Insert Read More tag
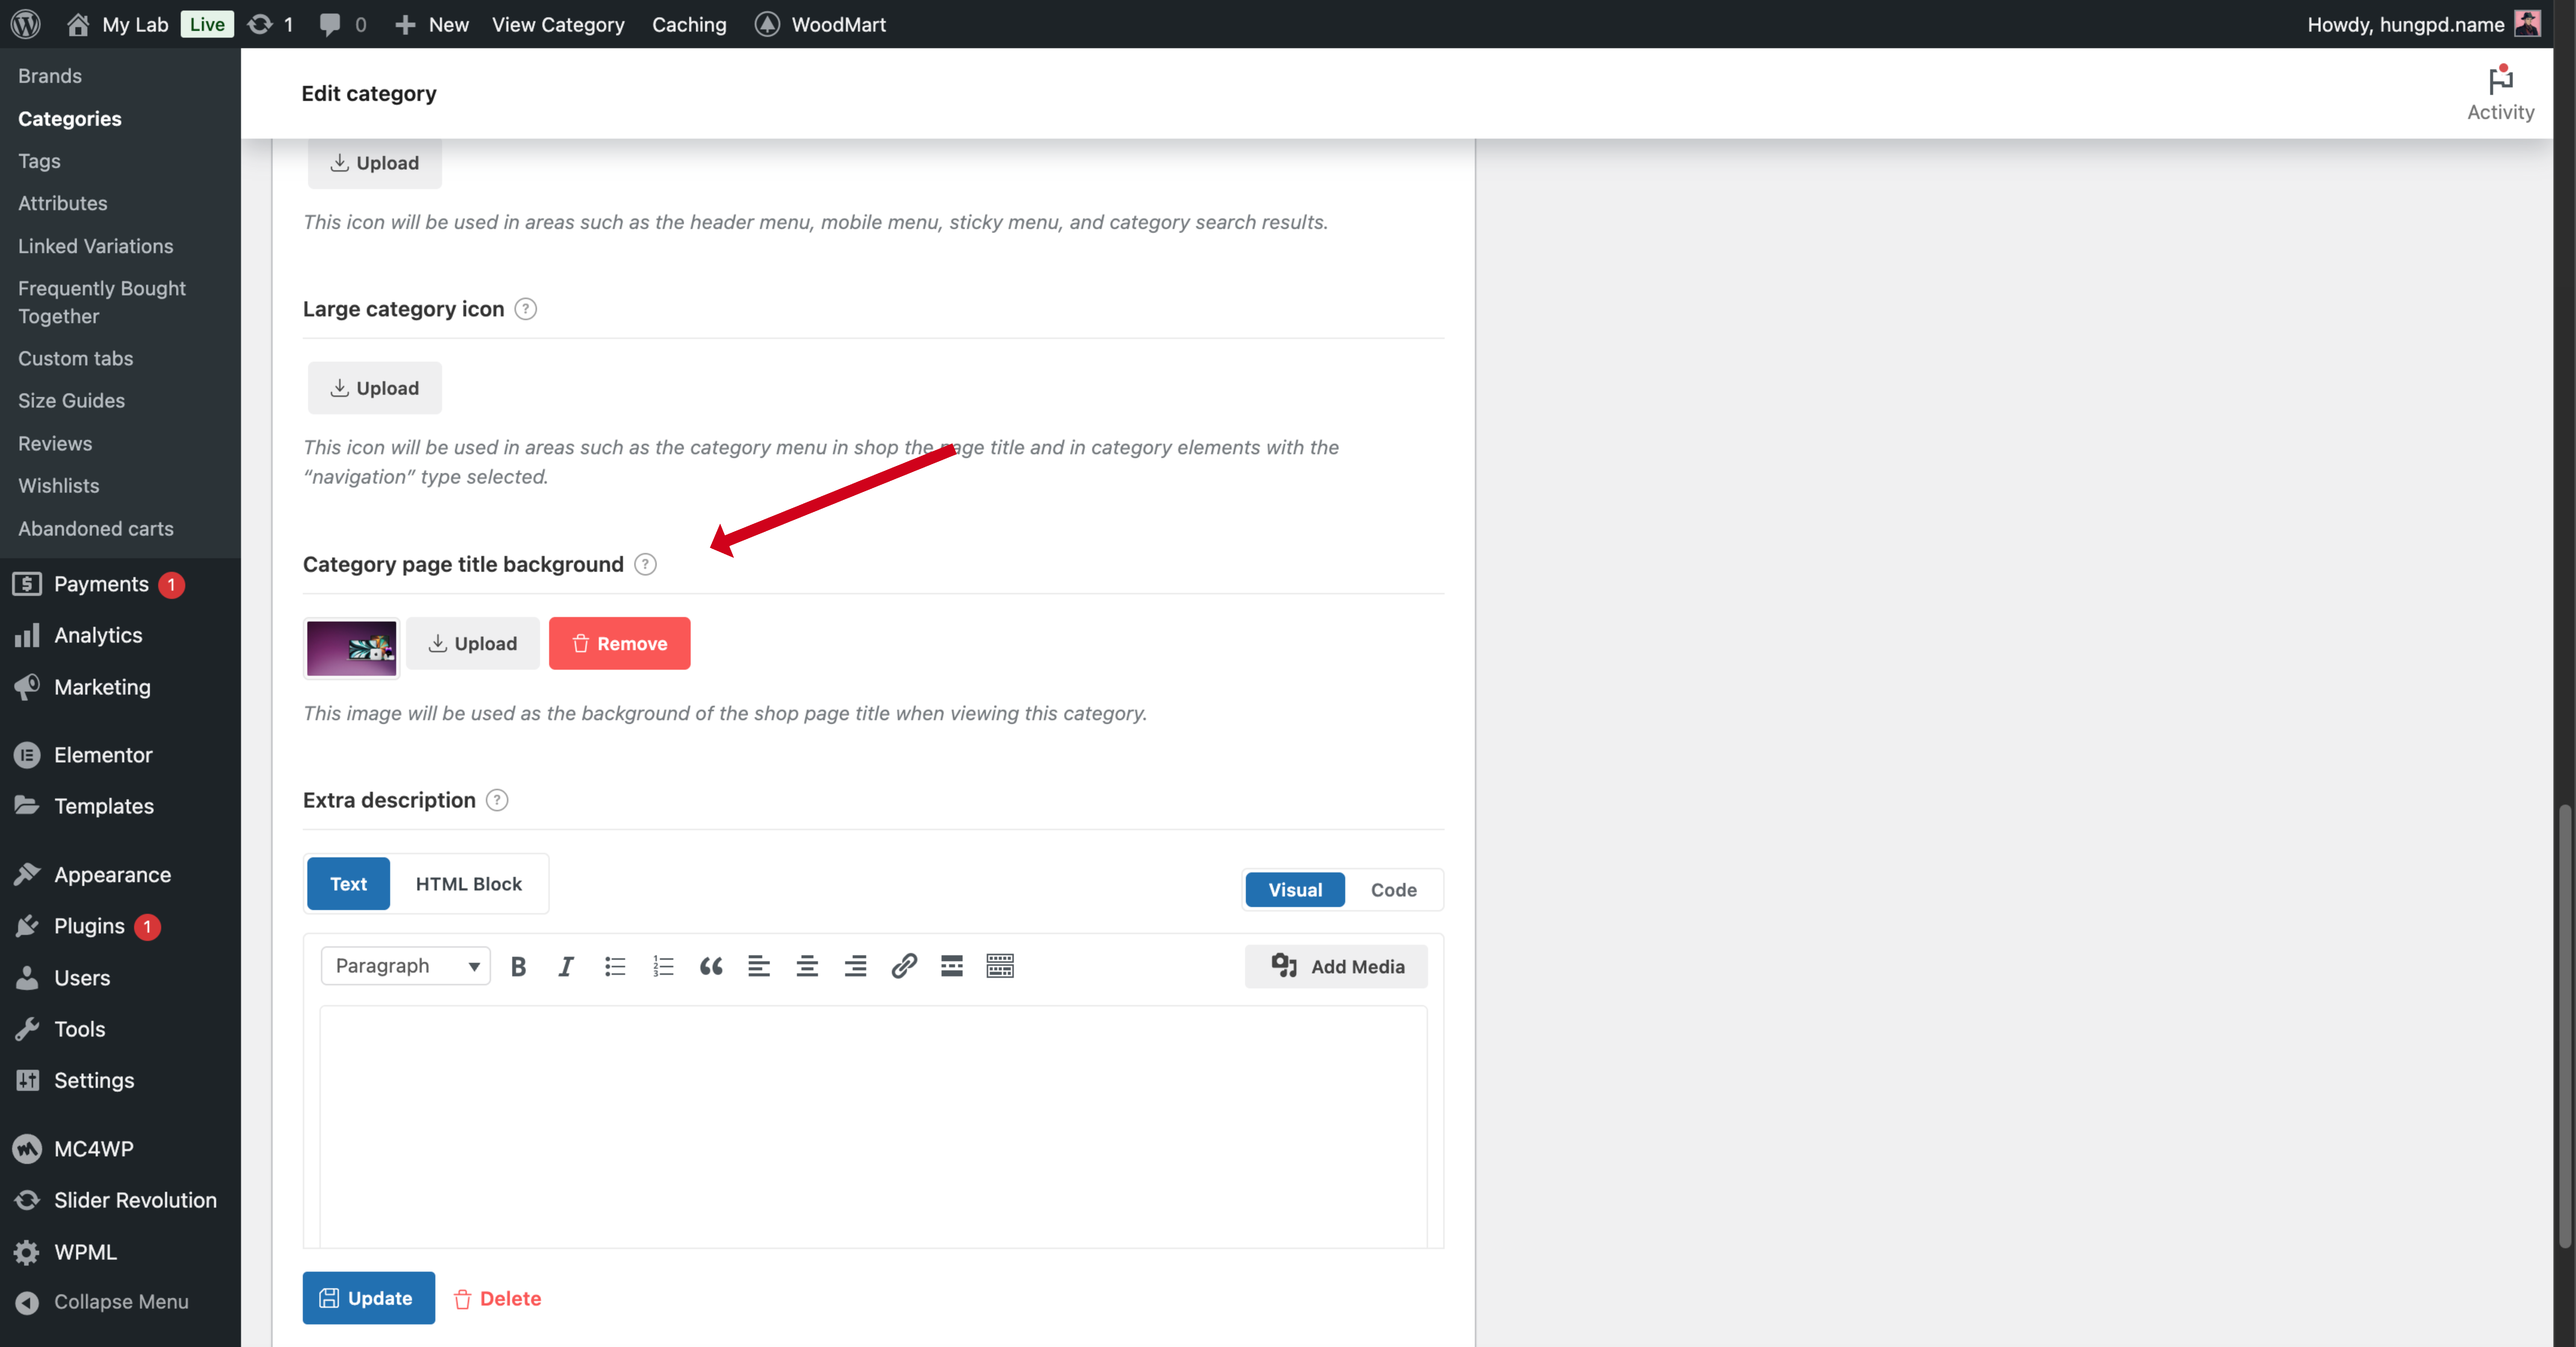Screen dimensions: 2576x1347 point(952,966)
